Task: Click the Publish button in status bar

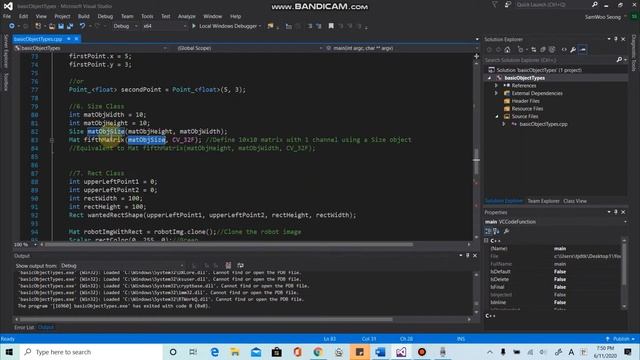Action: (x=620, y=339)
